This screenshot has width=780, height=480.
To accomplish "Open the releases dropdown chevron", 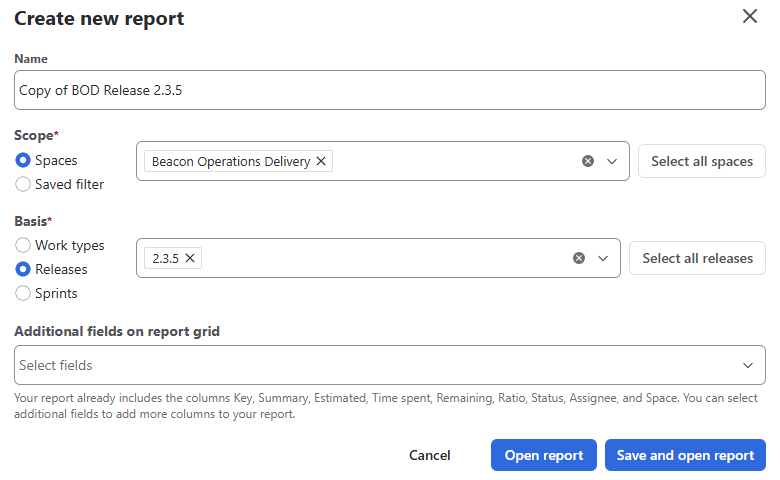I will click(603, 258).
